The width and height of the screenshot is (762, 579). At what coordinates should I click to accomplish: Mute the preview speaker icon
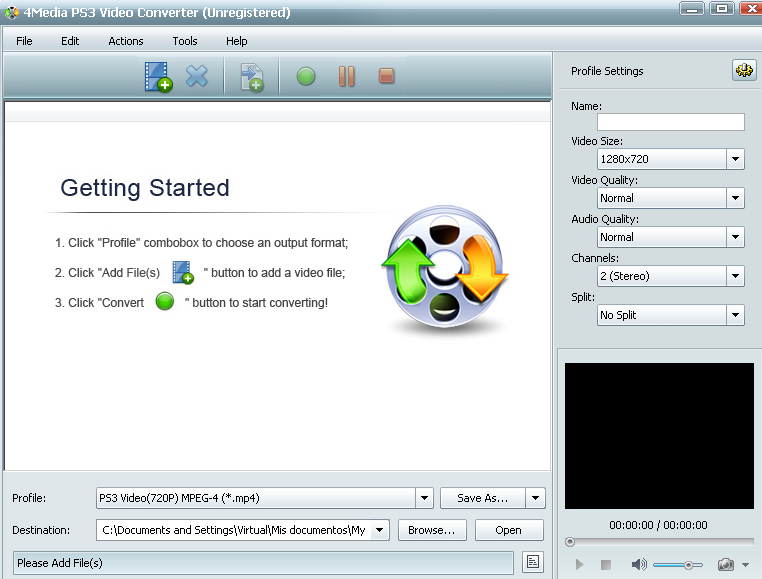639,564
